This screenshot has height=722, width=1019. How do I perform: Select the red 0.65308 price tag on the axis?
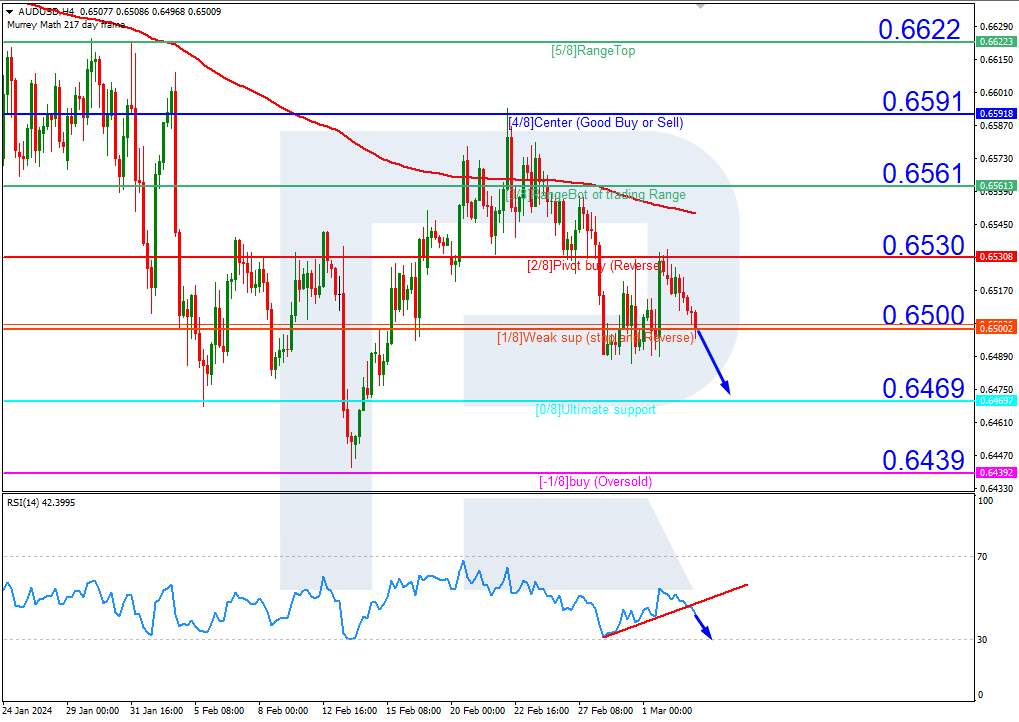tap(995, 257)
